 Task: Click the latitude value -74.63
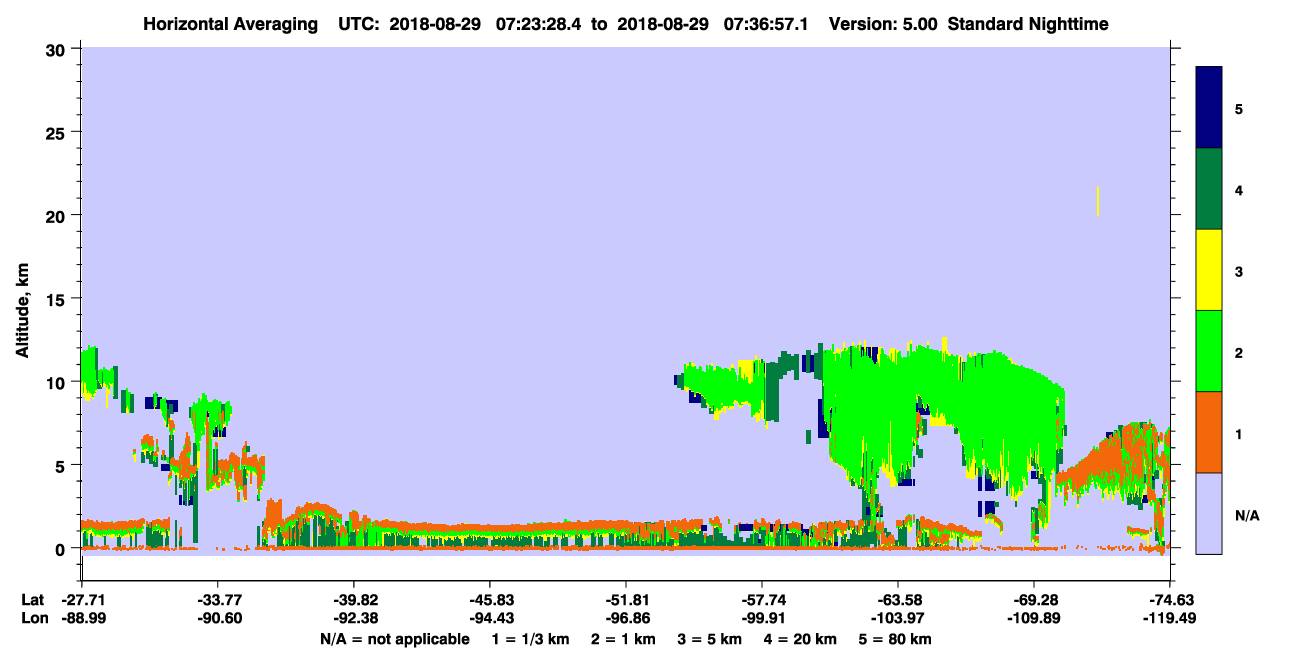coord(1170,600)
